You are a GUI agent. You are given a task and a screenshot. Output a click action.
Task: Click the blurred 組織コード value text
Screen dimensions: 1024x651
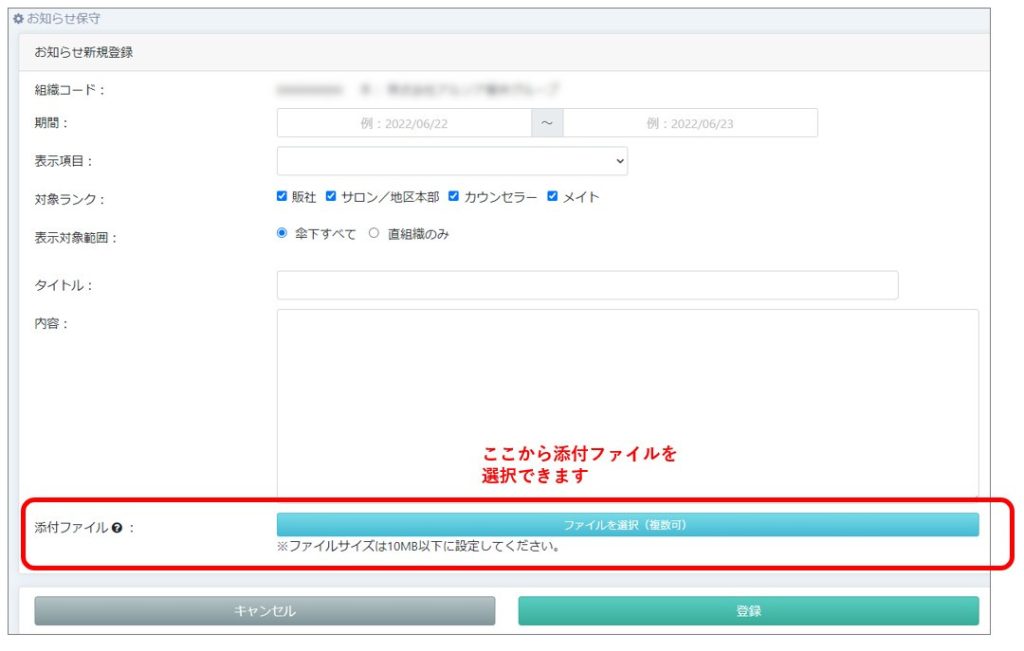pyautogui.click(x=418, y=90)
